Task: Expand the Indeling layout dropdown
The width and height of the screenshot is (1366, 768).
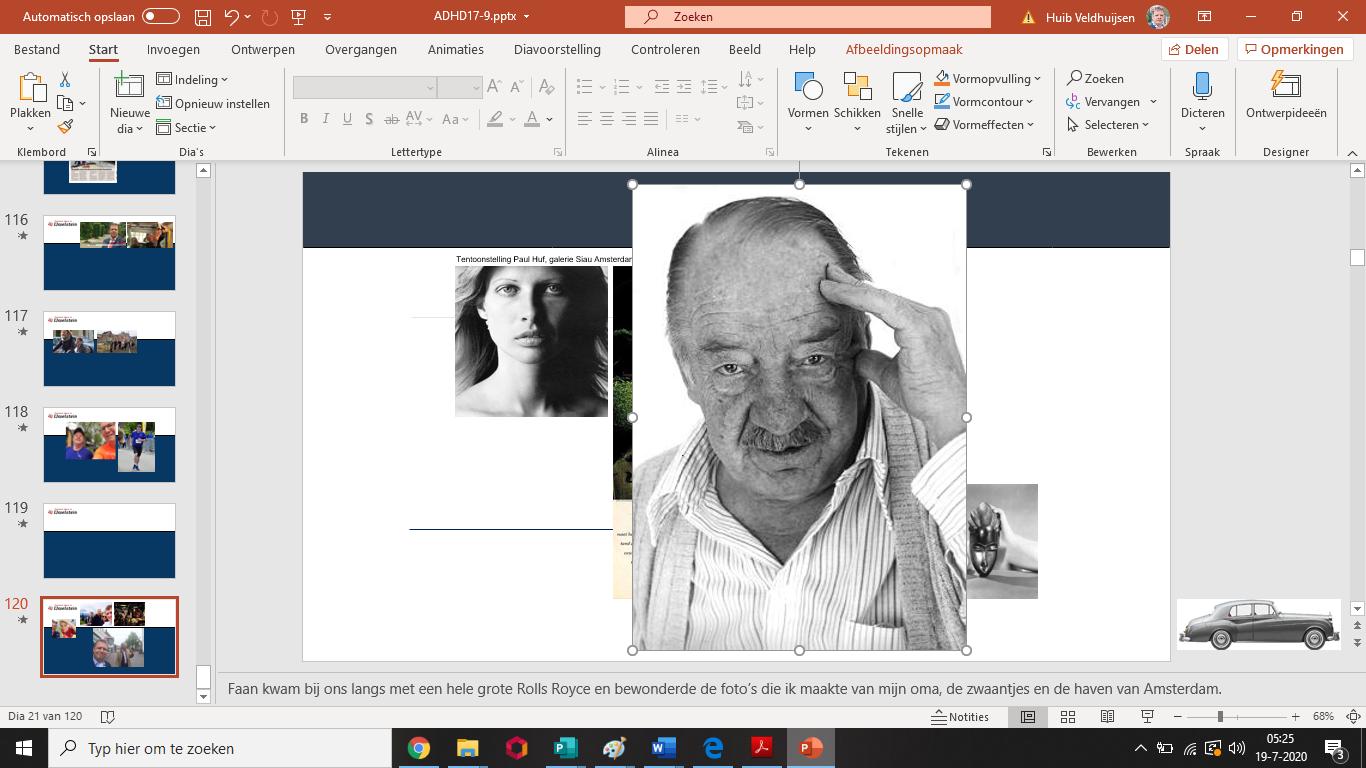Action: 194,80
